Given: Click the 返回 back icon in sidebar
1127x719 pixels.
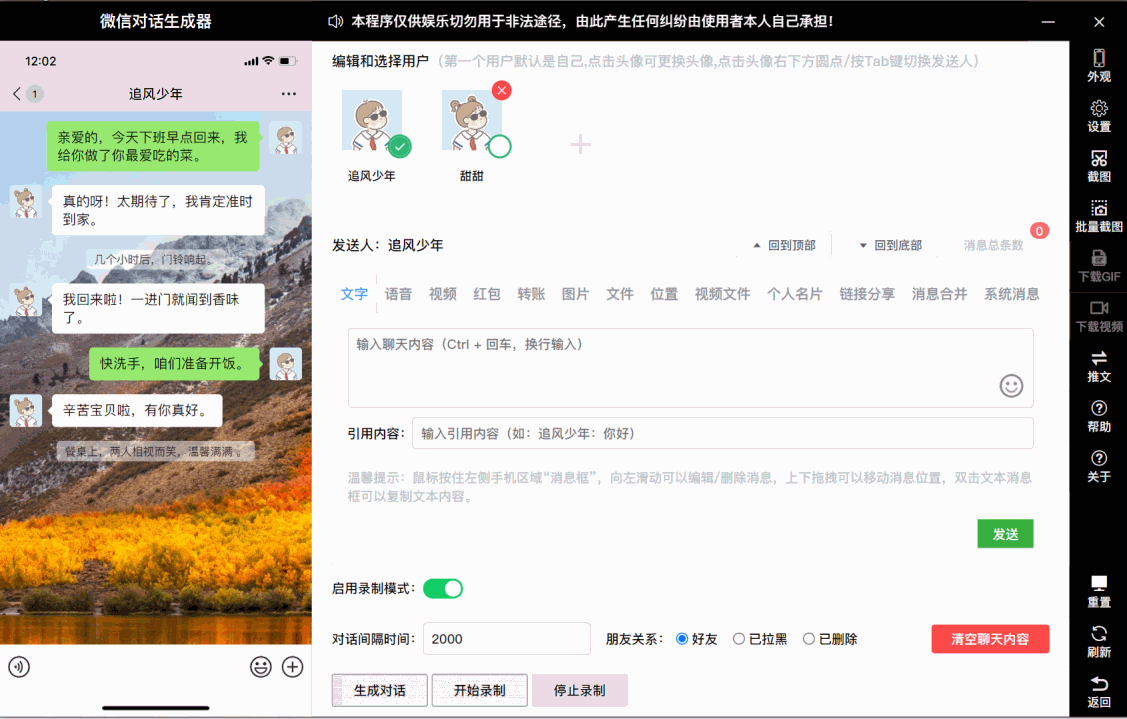Looking at the screenshot, I should pyautogui.click(x=1098, y=683).
